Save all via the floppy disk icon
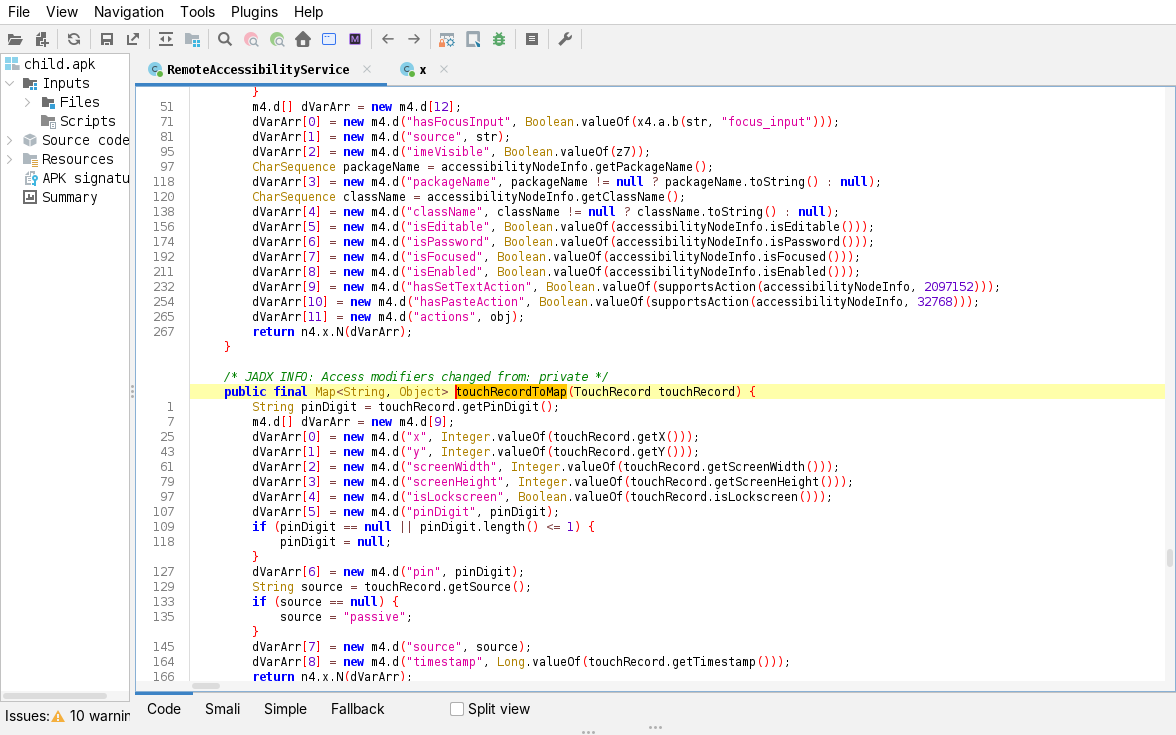 [106, 40]
